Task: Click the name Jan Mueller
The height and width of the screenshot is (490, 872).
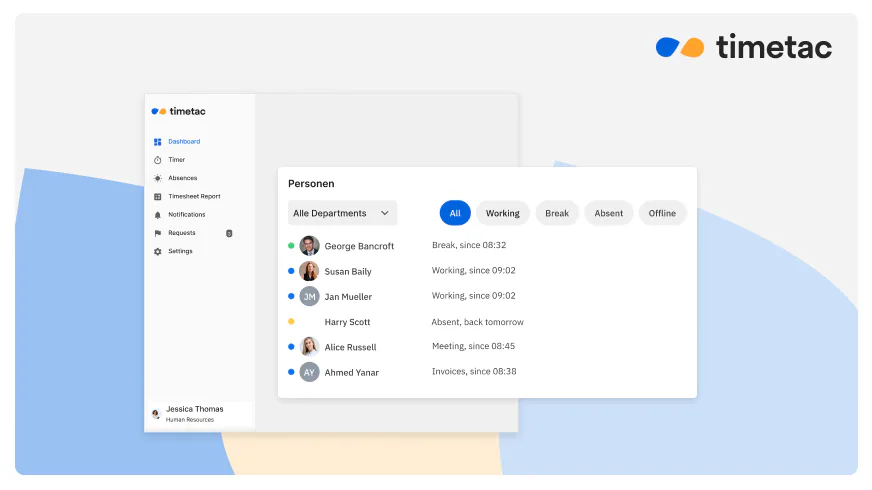Action: (x=348, y=297)
